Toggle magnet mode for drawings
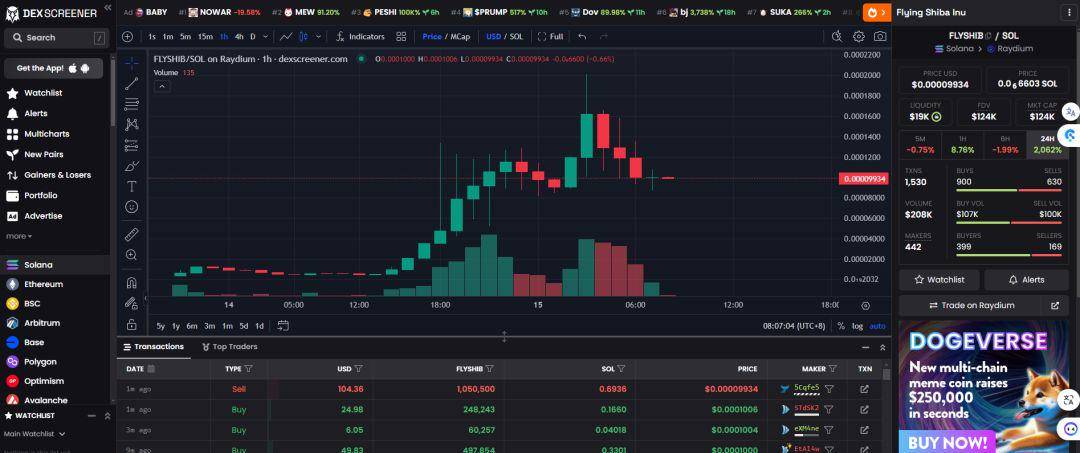Screen dimensions: 1080x453 [132, 283]
